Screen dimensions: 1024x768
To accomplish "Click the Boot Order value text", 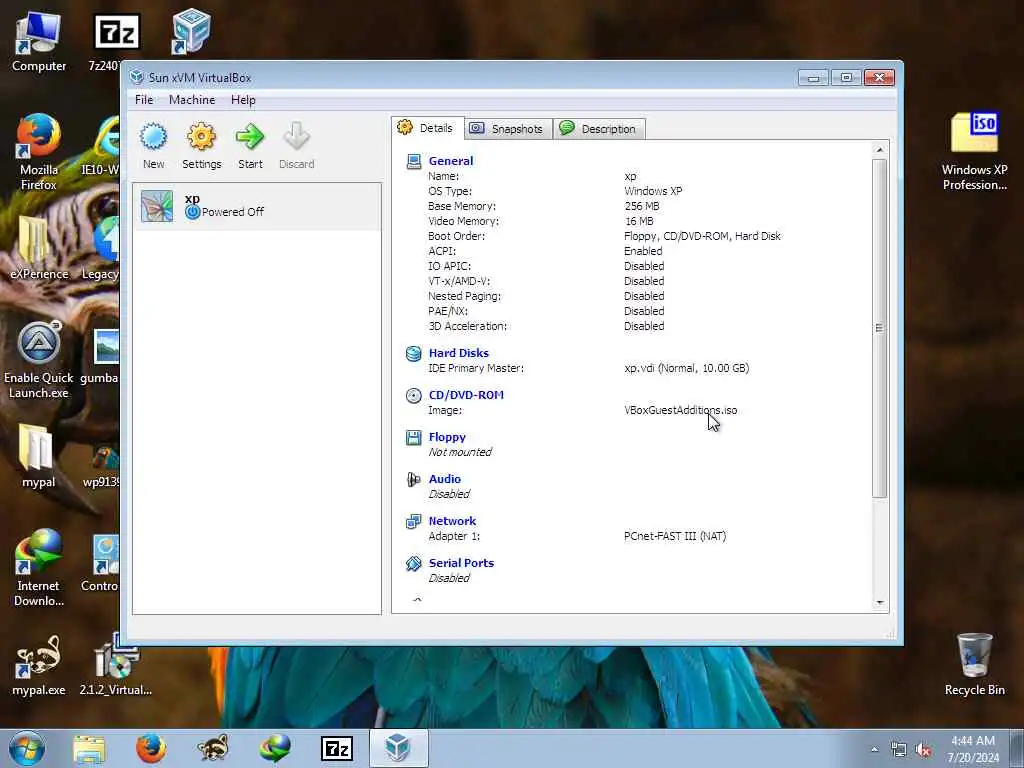I will tap(702, 236).
